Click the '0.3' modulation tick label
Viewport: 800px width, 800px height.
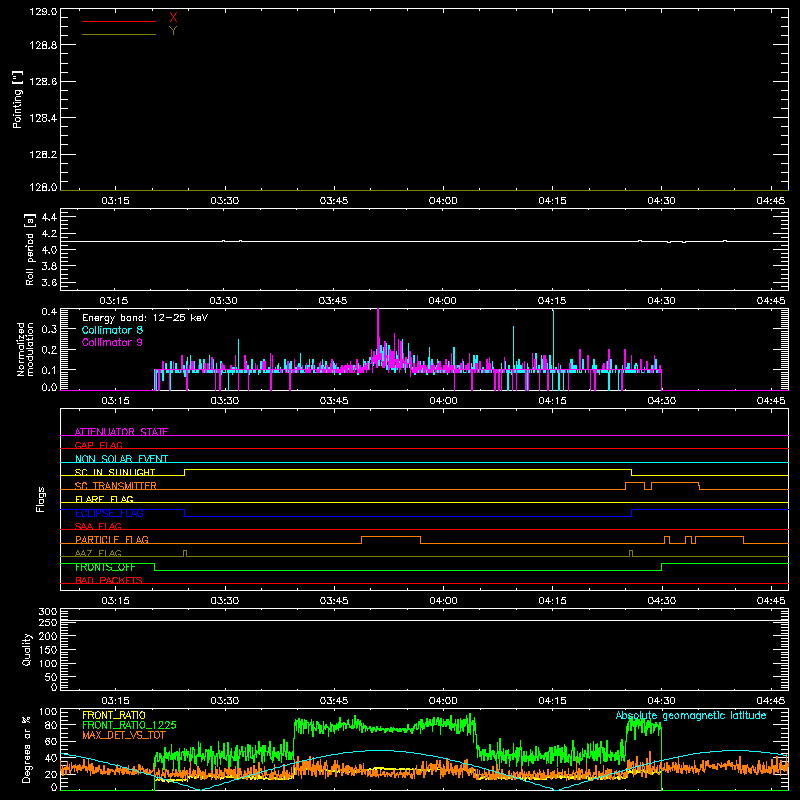(x=49, y=329)
